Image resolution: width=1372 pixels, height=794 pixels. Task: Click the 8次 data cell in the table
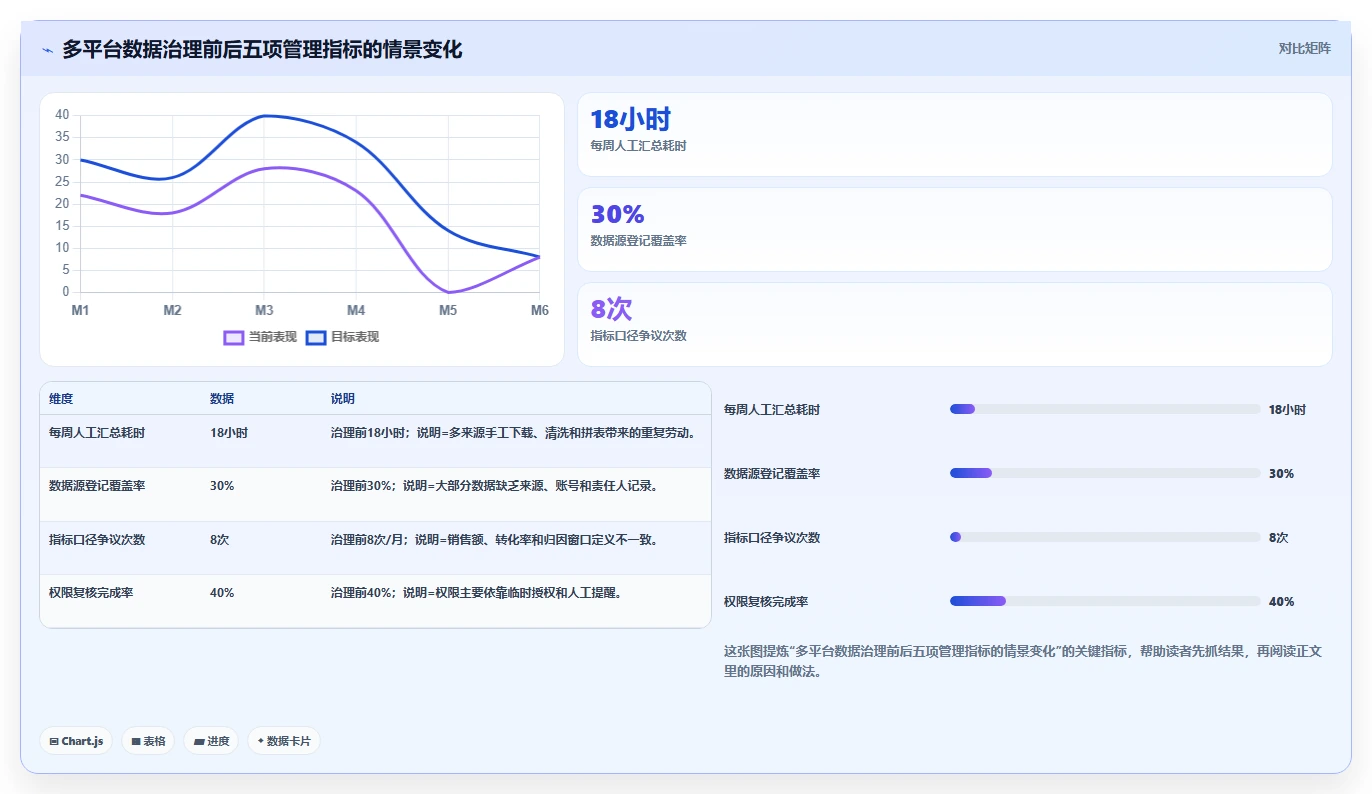(219, 539)
